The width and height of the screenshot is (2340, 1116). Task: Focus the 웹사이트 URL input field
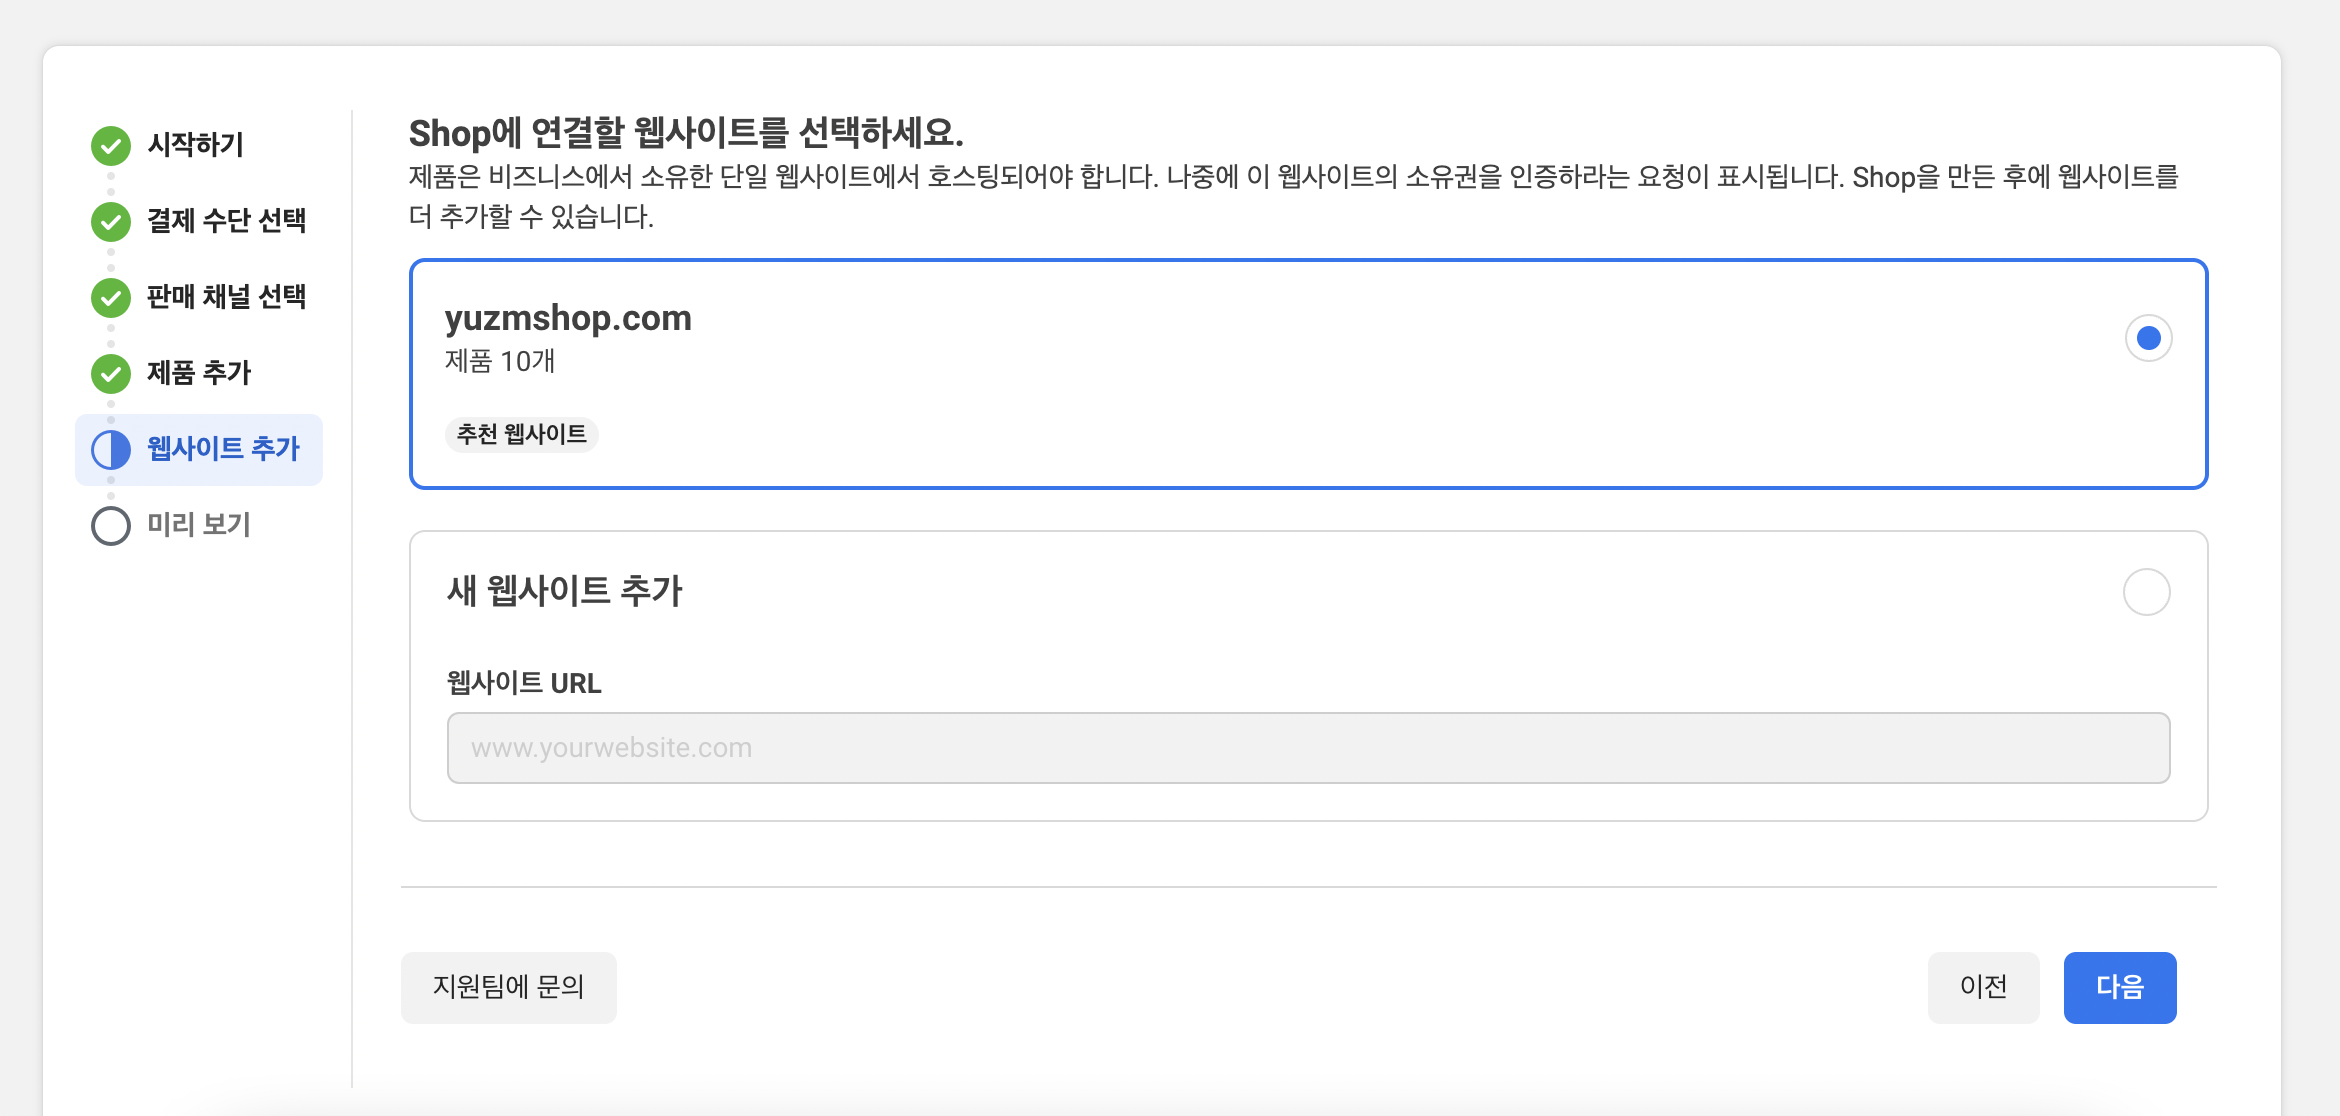pos(1308,748)
